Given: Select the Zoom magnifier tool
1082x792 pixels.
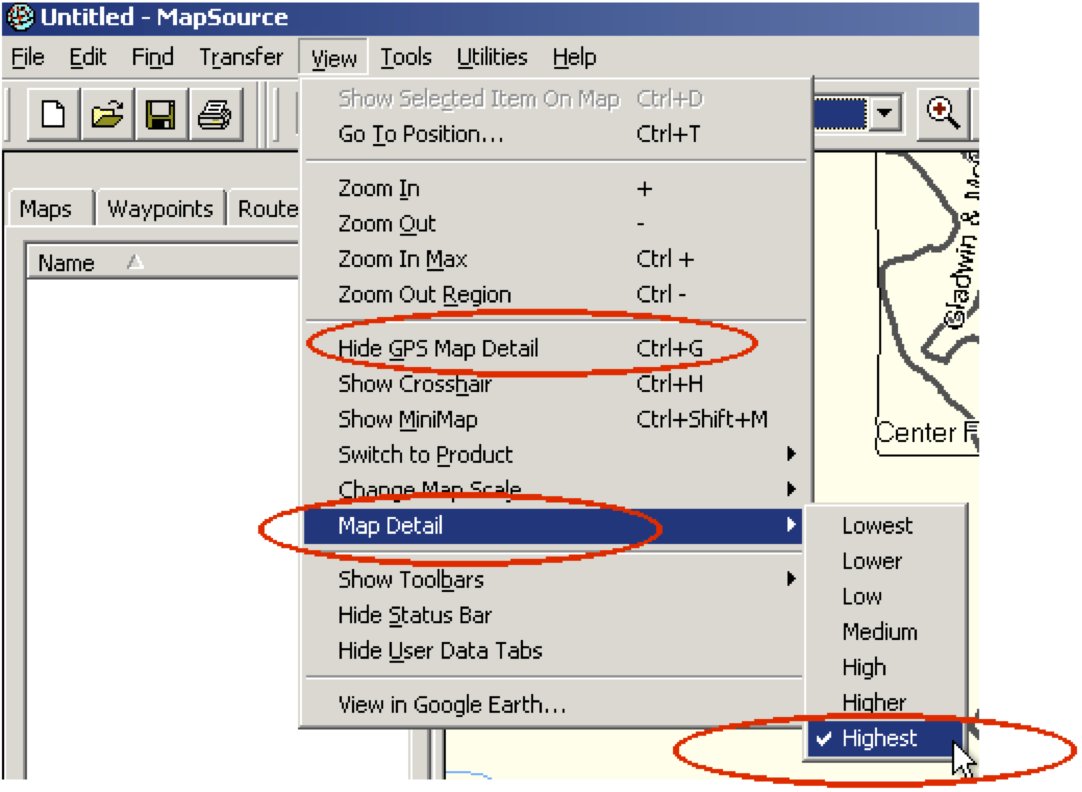Looking at the screenshot, I should [943, 113].
